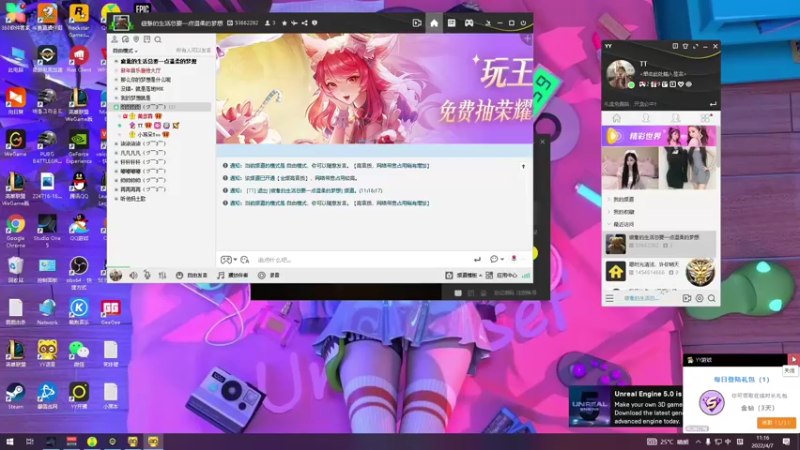Viewport: 800px width, 450px height.
Task: Open the gamepad emoji icon beside chat input
Action: 226,260
